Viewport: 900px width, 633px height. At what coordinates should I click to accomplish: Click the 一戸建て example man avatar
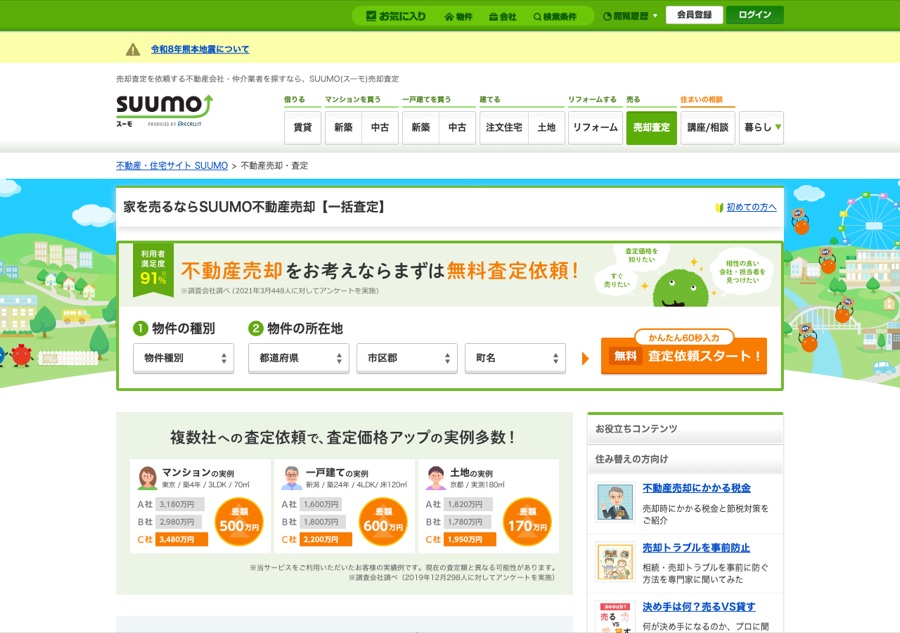(292, 477)
